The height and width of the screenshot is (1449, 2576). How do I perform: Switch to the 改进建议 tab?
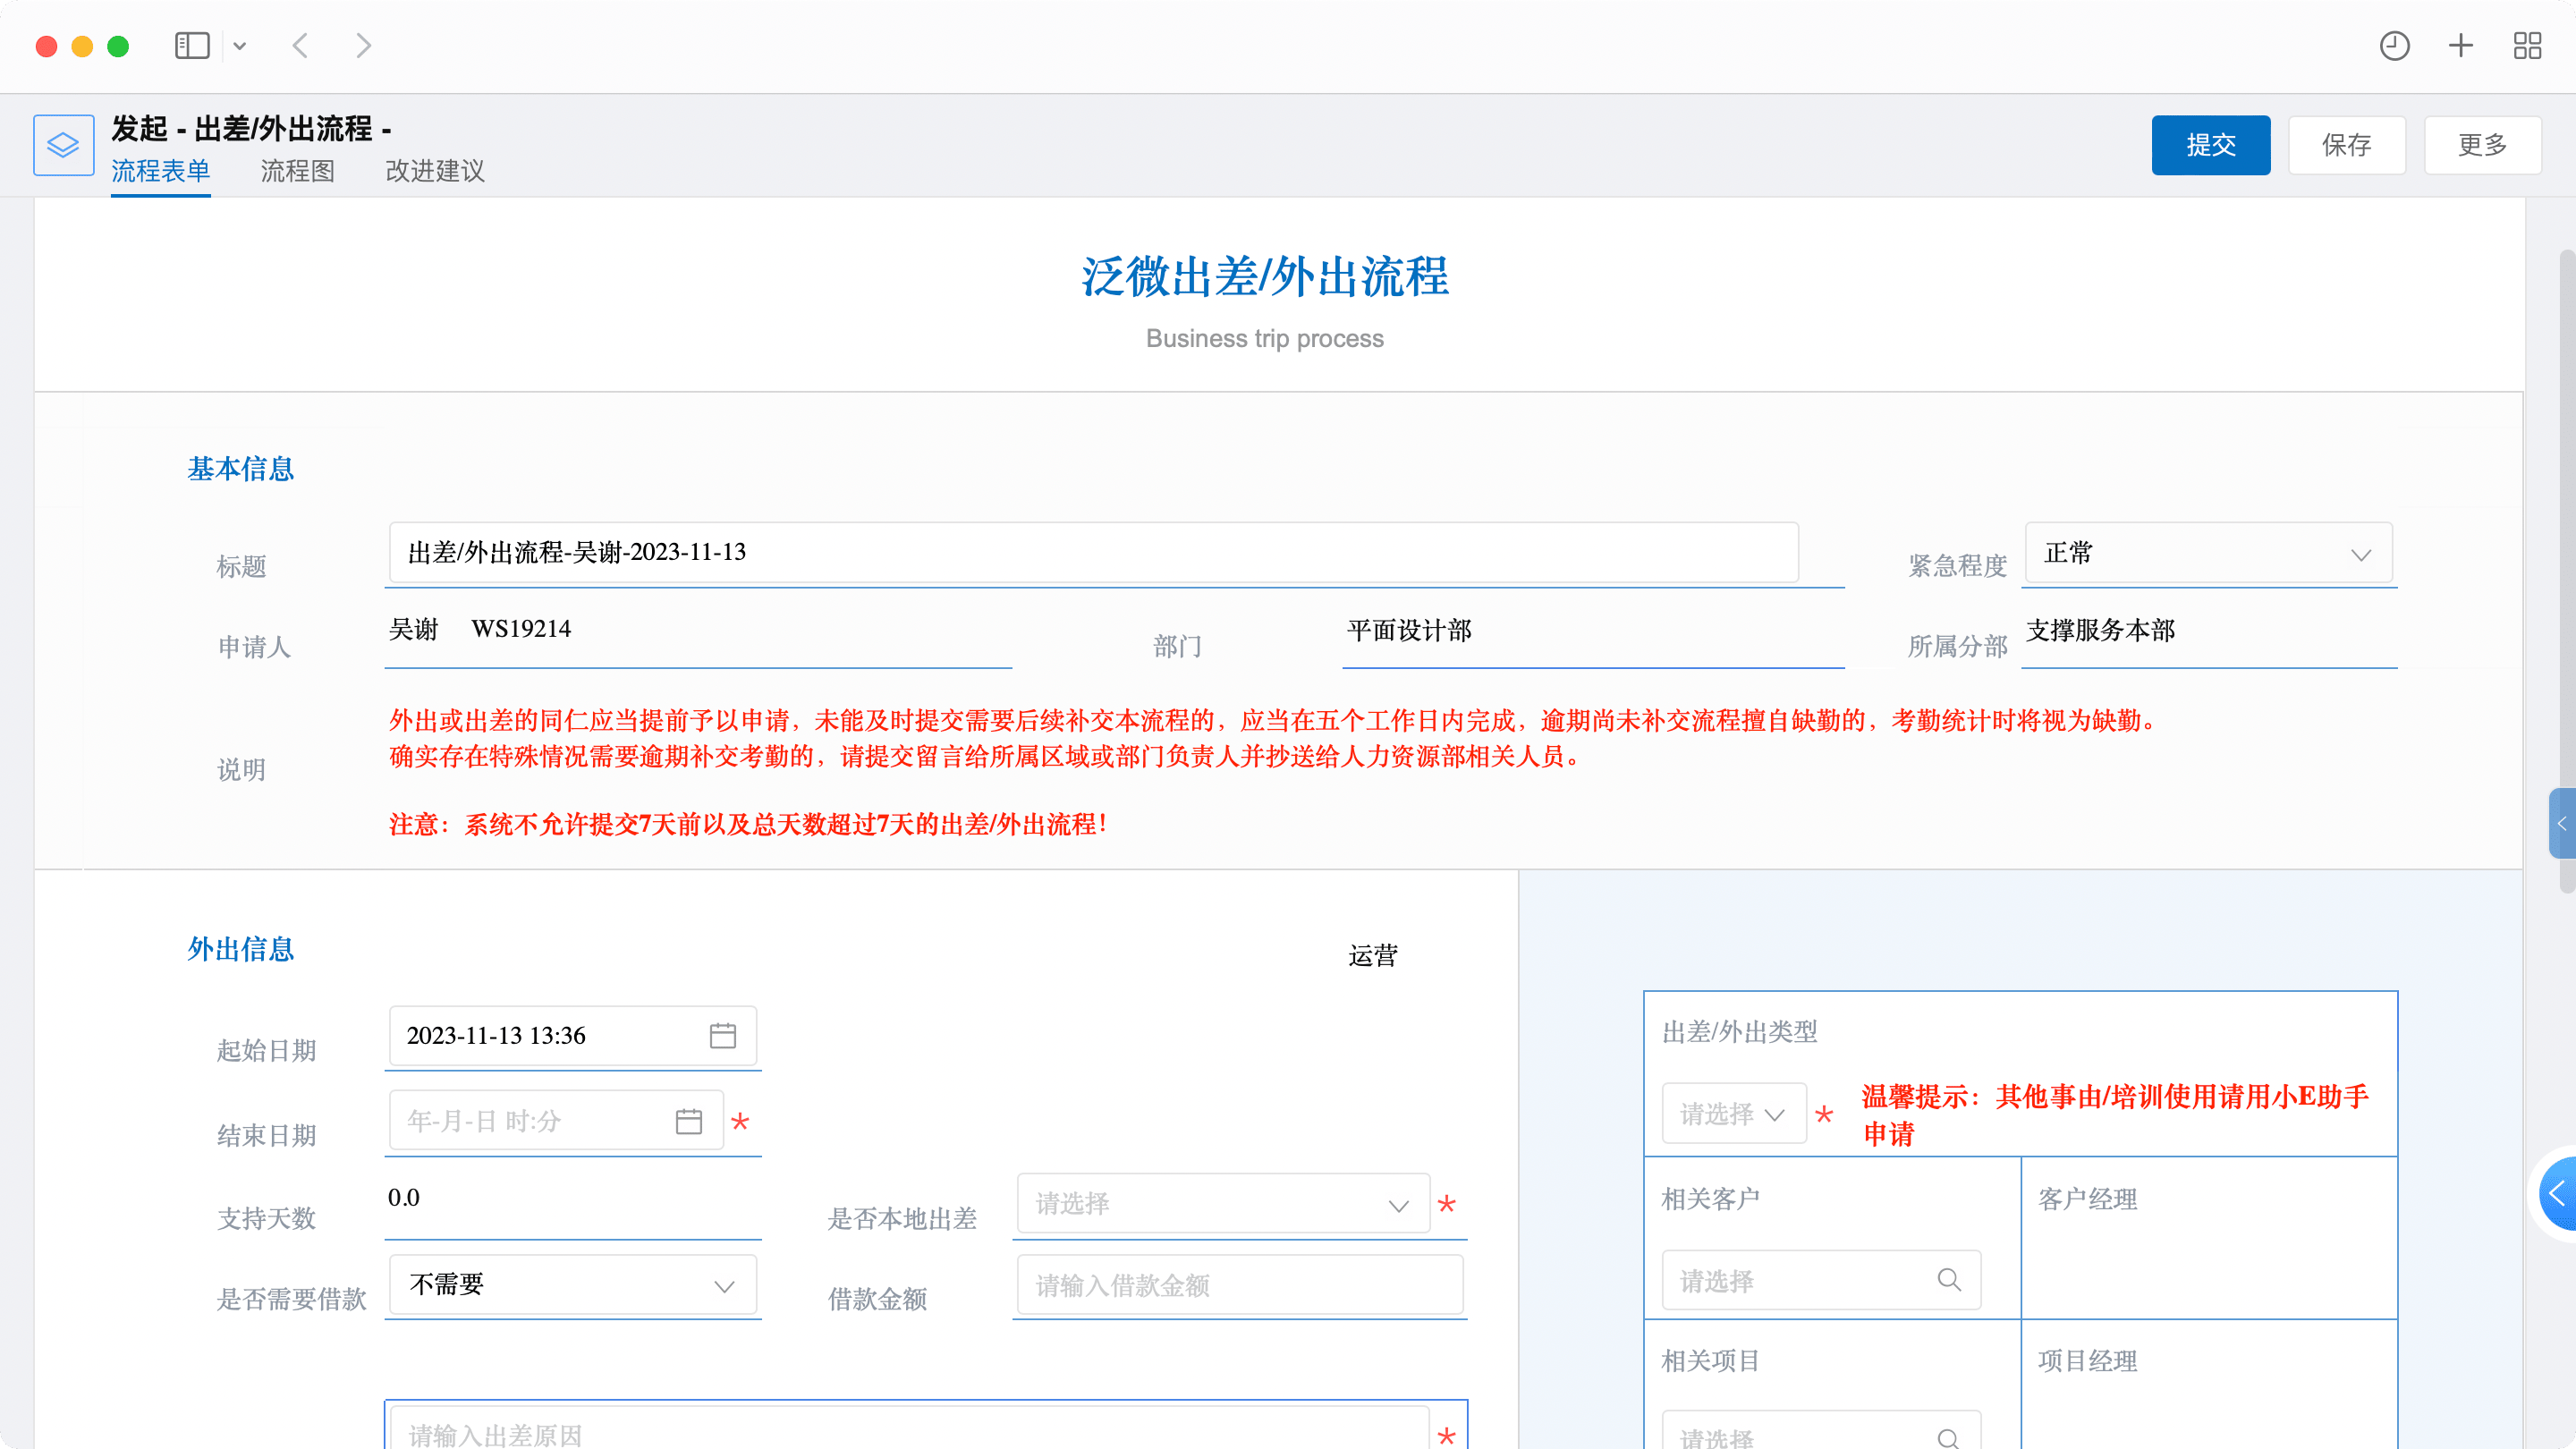point(435,171)
